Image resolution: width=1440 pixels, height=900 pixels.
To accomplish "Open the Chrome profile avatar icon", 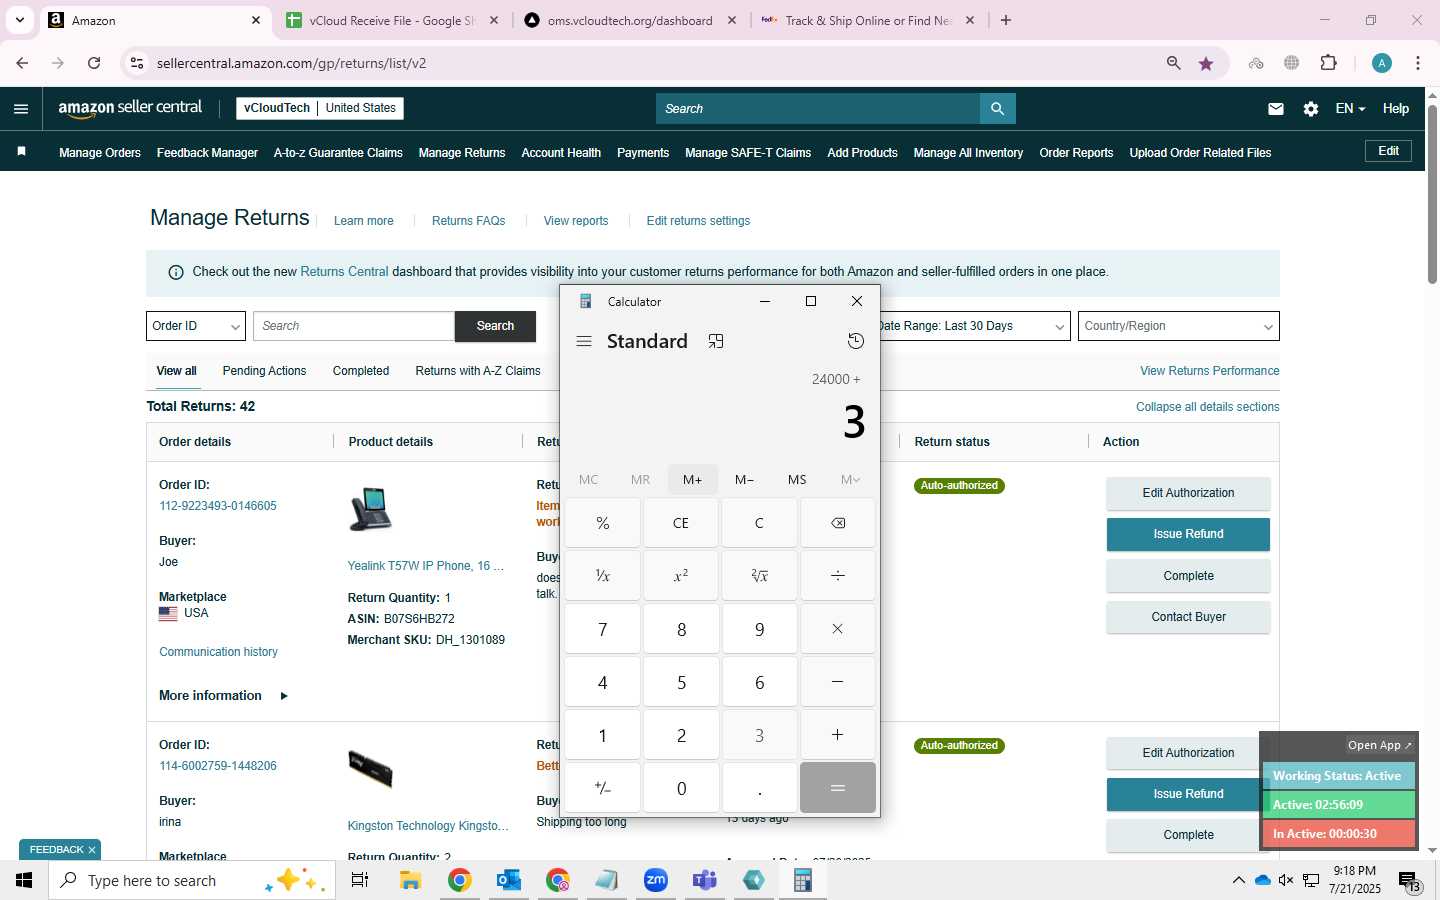I will click(x=1382, y=63).
